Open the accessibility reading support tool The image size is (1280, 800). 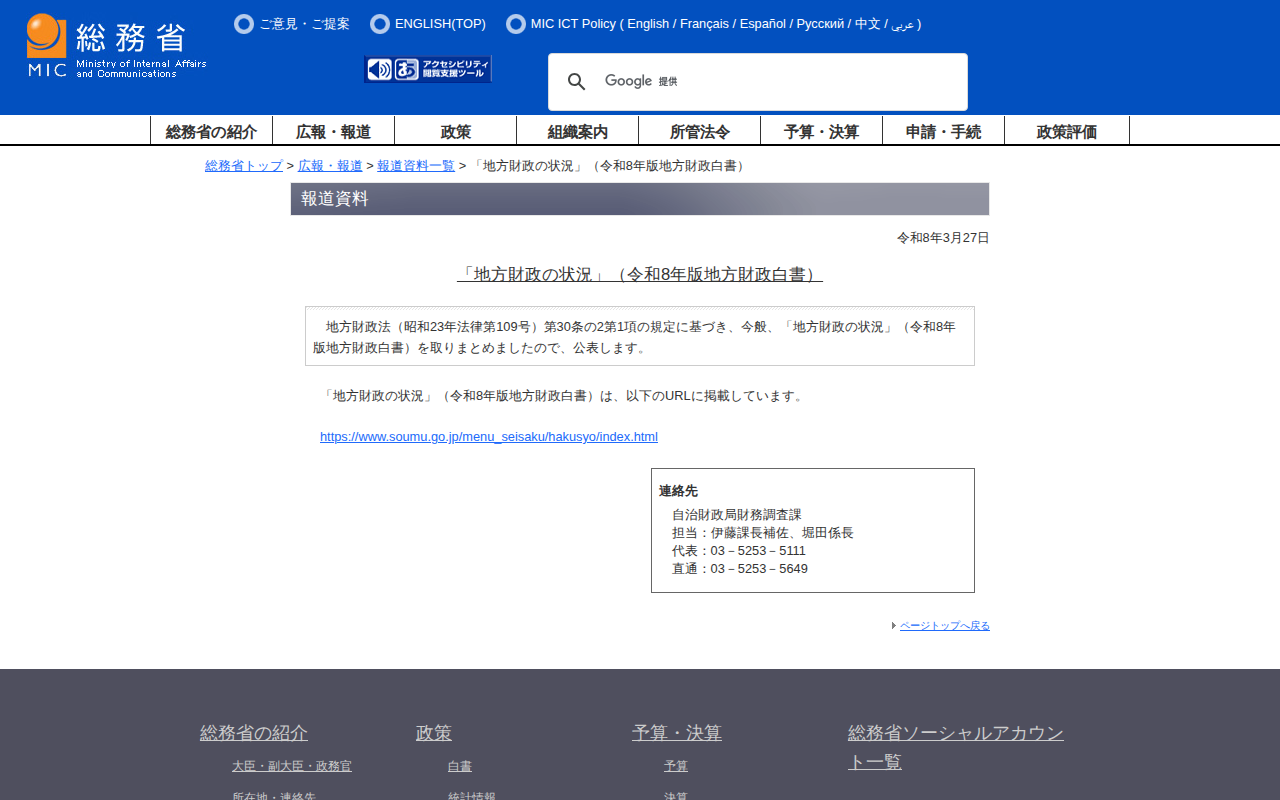point(428,69)
